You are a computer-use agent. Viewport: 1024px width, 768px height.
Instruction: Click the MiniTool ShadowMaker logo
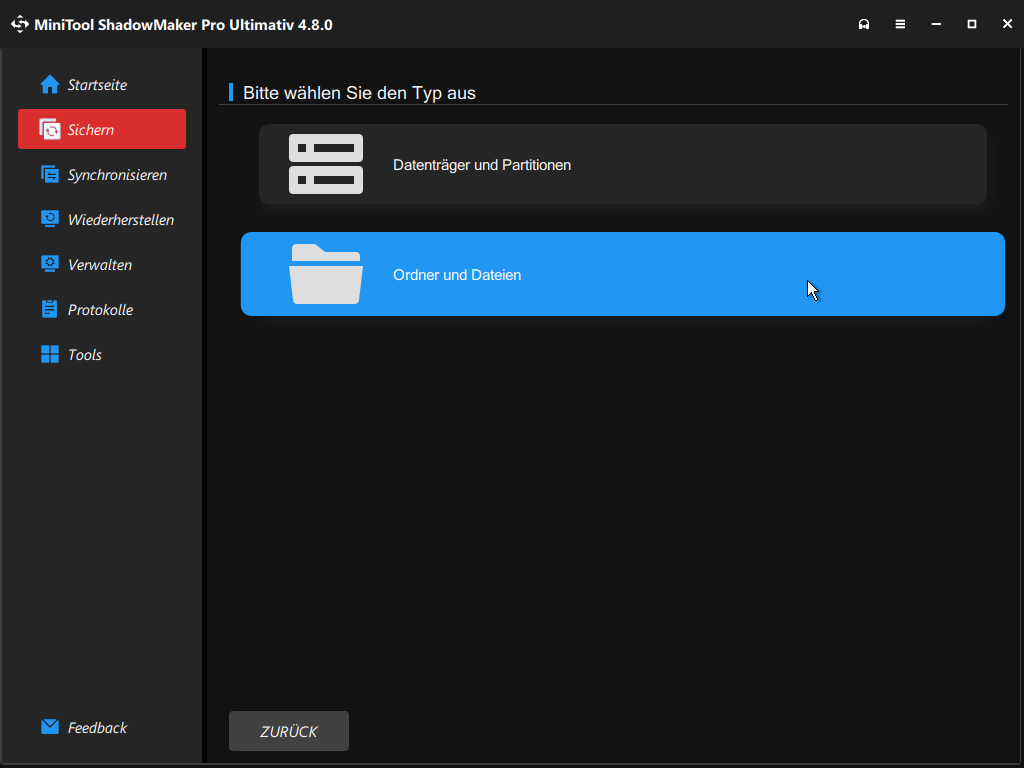pos(19,23)
